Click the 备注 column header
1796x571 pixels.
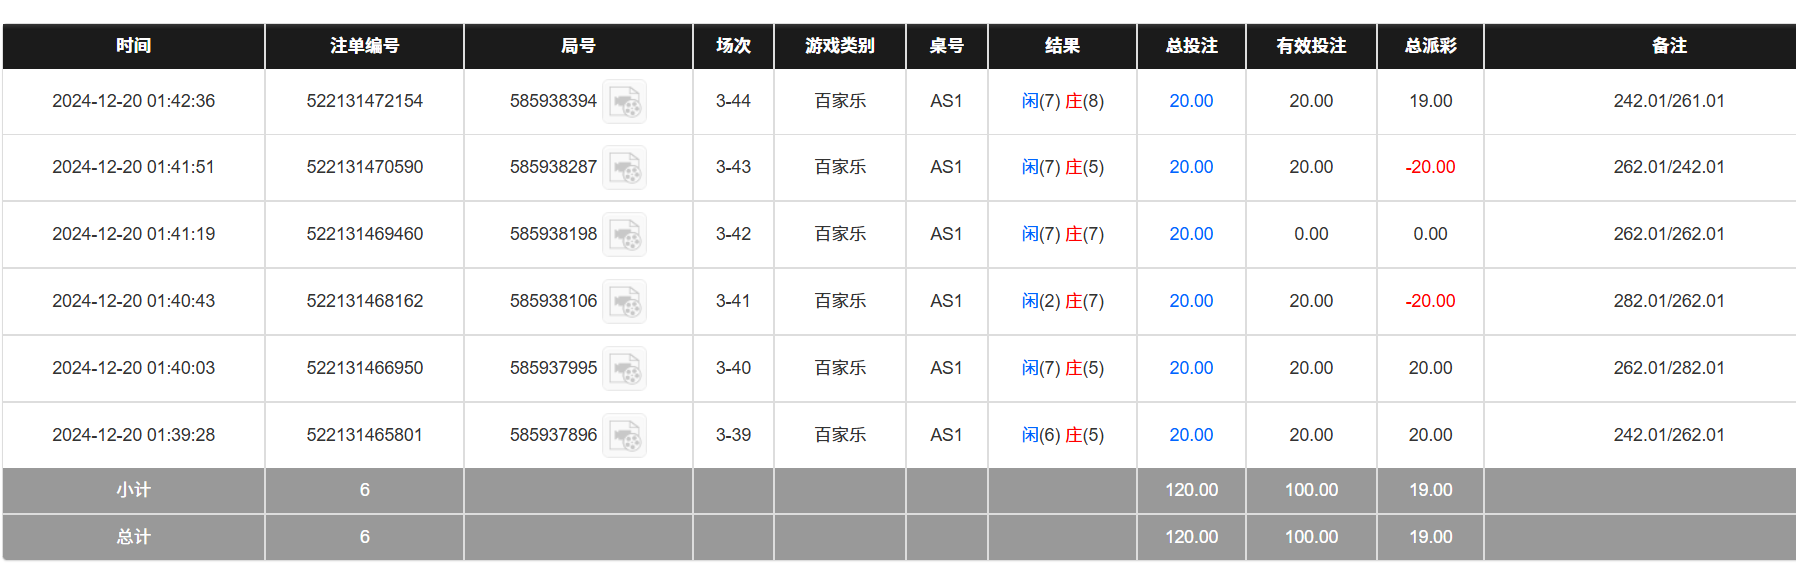pyautogui.click(x=1668, y=46)
